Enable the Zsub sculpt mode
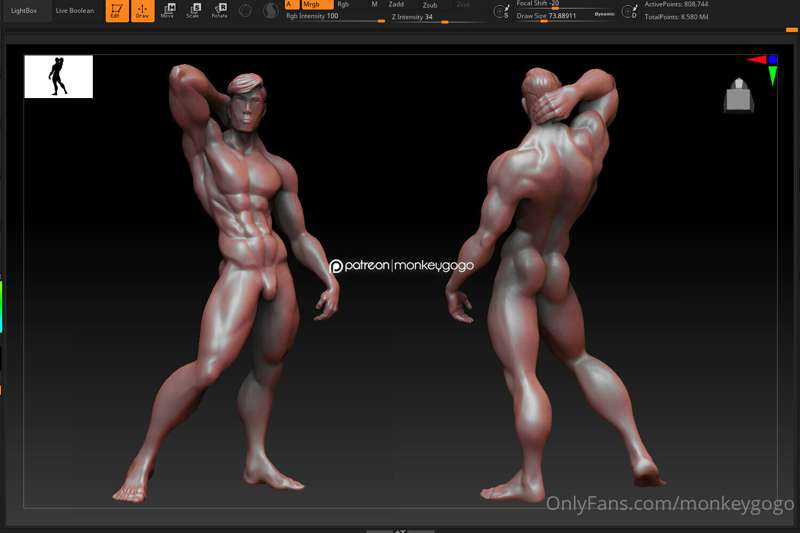This screenshot has width=800, height=533. tap(430, 5)
